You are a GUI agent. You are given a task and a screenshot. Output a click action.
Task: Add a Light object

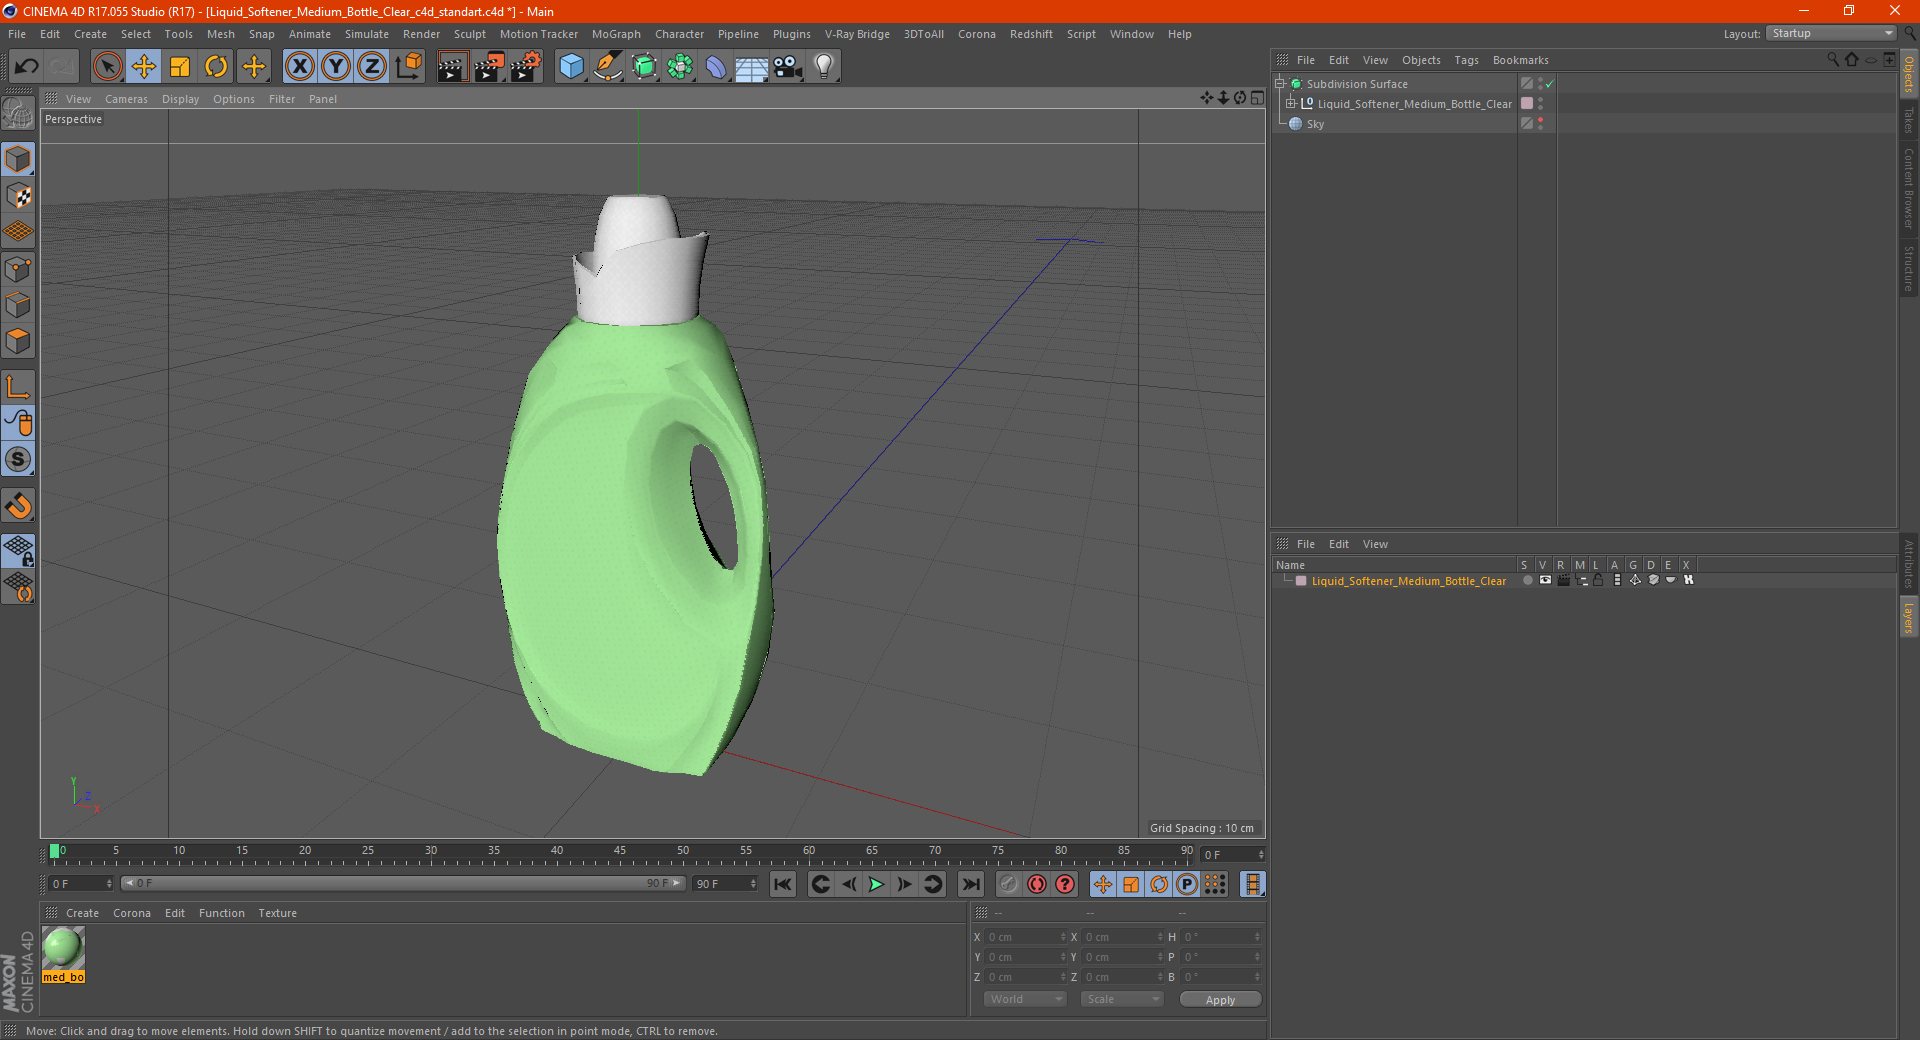(824, 67)
